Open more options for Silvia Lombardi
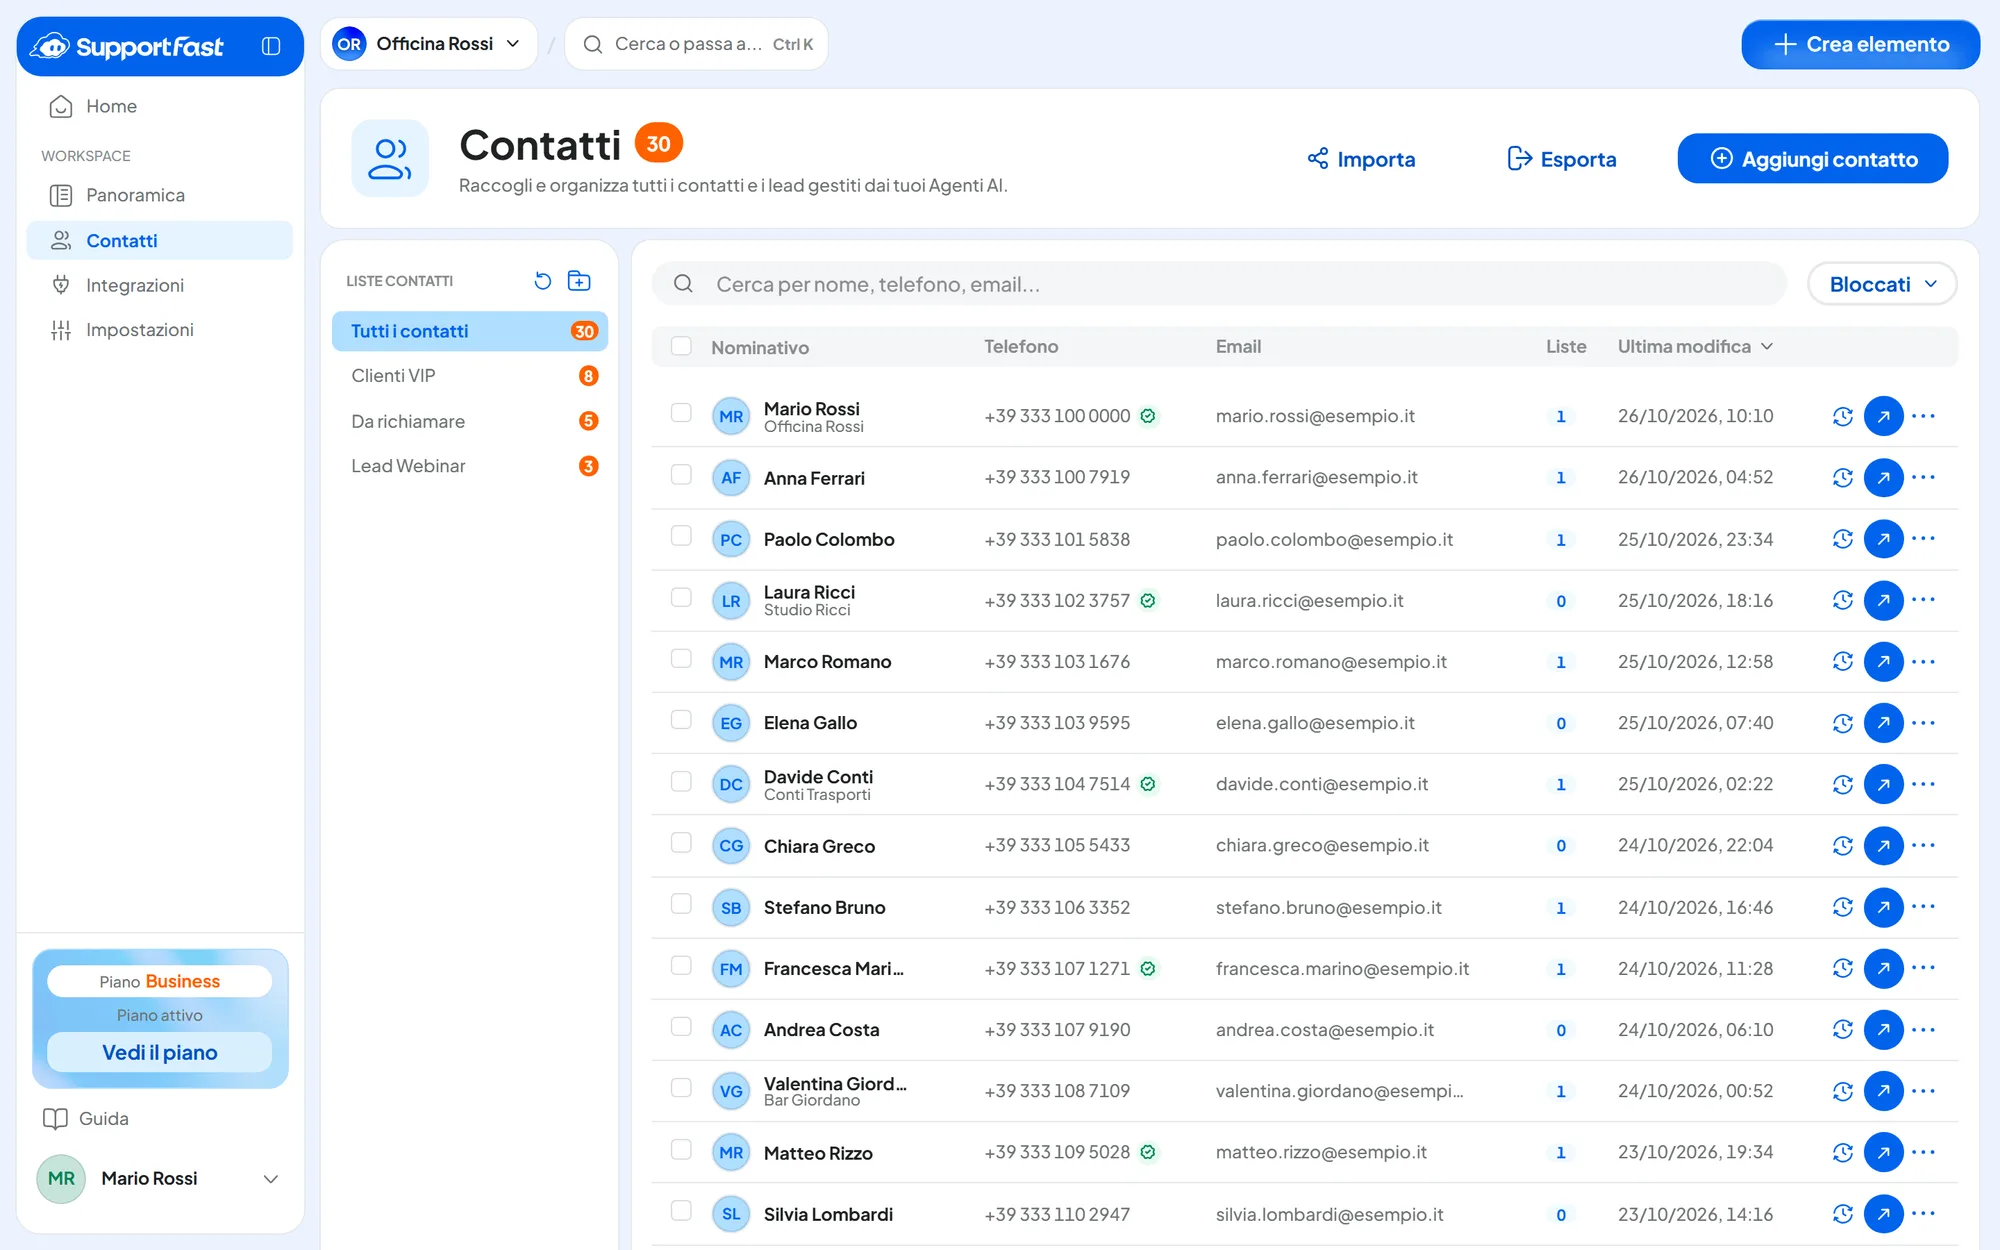Screen dimensions: 2000x1250 click(x=1924, y=1214)
